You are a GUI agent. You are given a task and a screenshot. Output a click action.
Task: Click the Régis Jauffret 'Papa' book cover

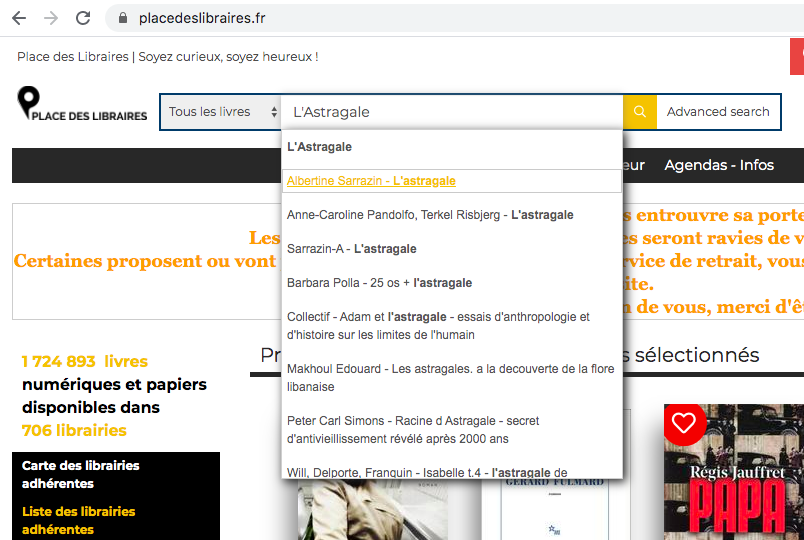(x=734, y=472)
